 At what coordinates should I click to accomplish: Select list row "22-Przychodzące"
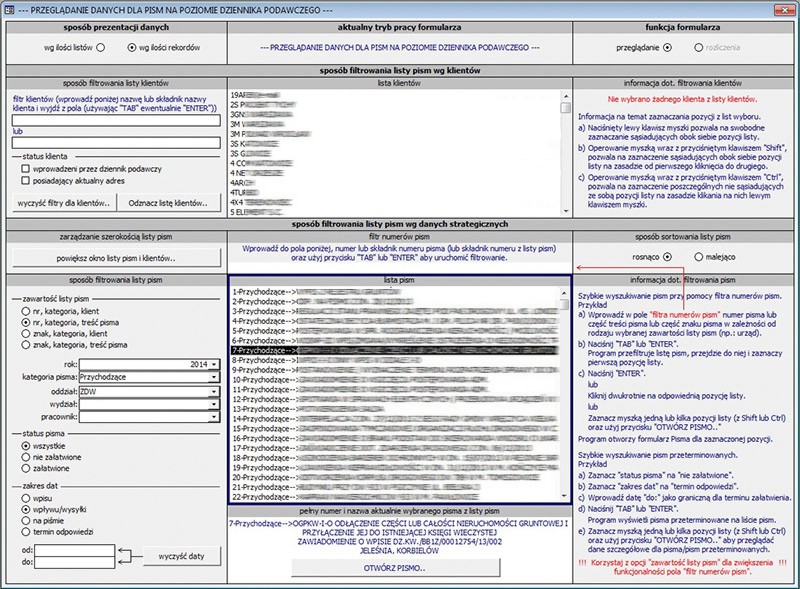point(395,497)
